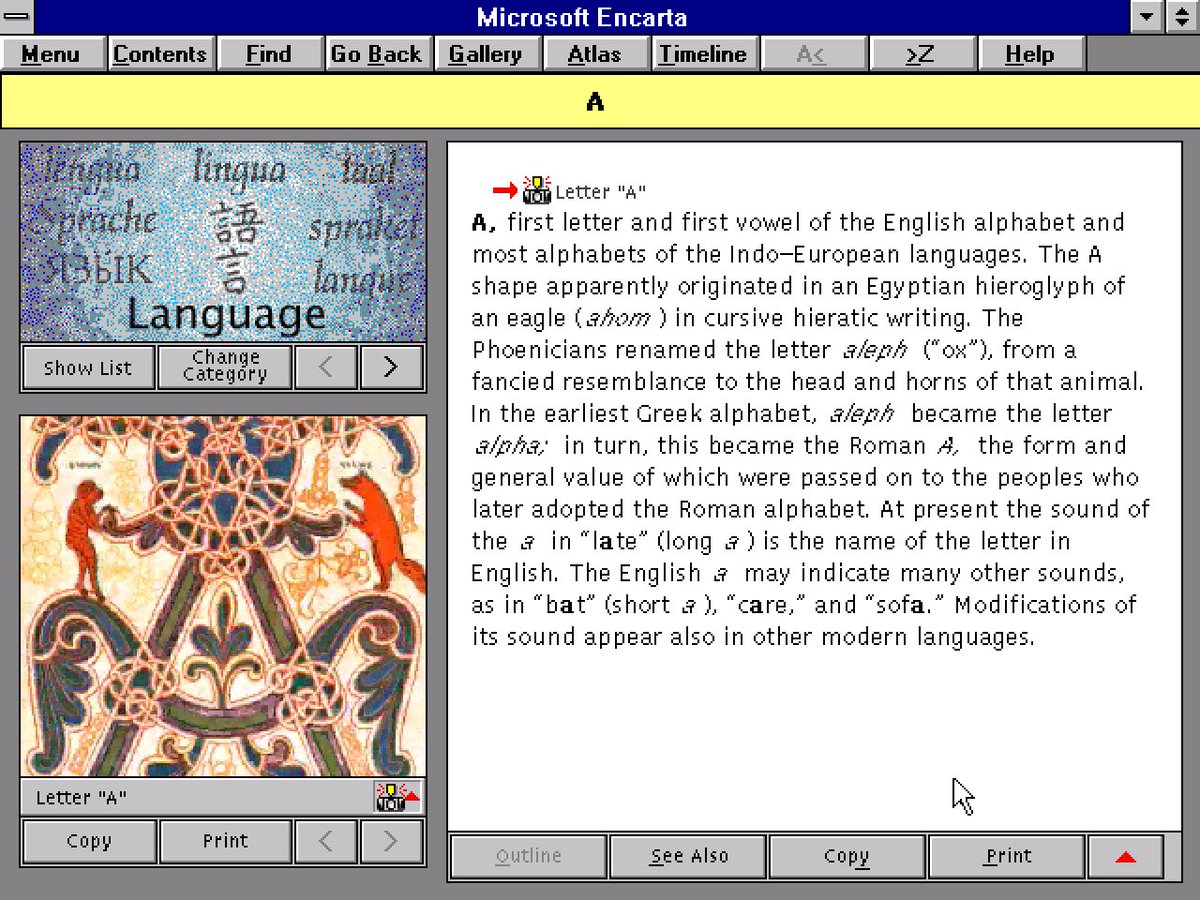This screenshot has width=1200, height=900.
Task: Click the Letter "A" caption above article text
Action: click(601, 192)
